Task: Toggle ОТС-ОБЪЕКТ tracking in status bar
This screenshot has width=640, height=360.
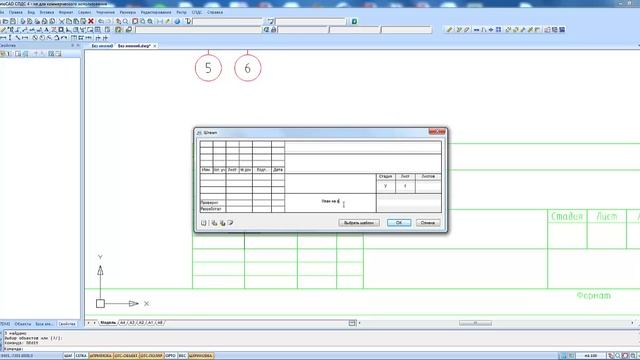Action: (x=126, y=356)
